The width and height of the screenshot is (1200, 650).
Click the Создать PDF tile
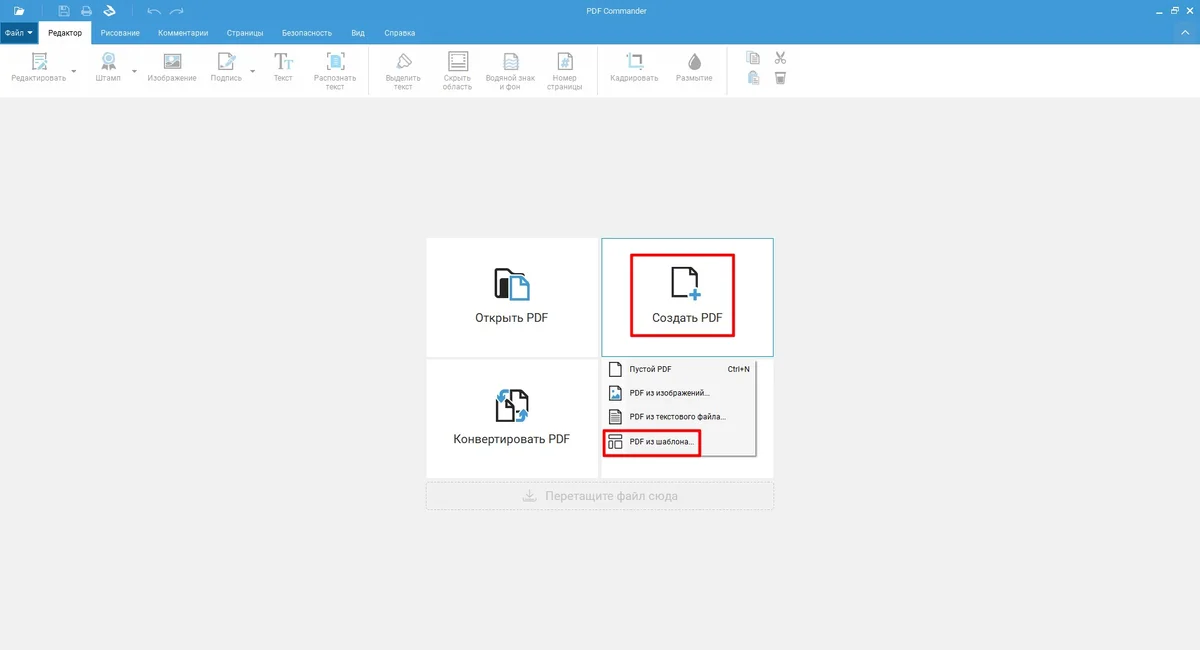pos(687,297)
